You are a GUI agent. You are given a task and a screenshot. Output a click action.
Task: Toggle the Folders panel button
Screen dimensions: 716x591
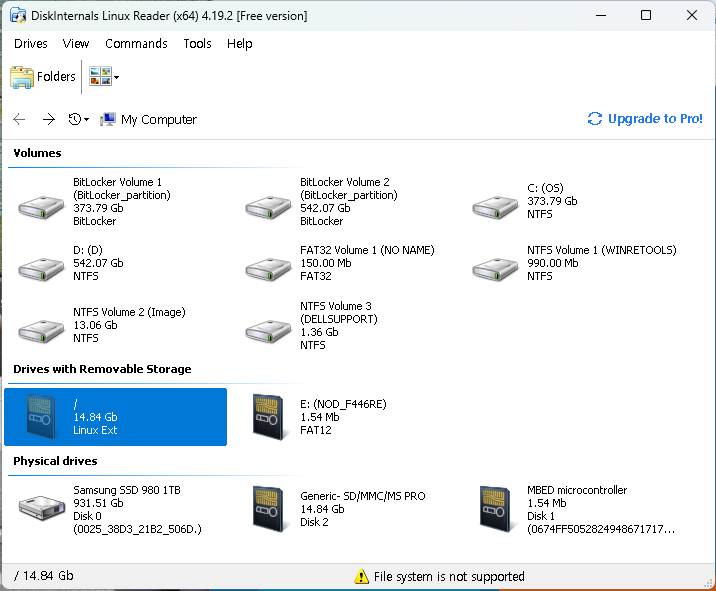click(43, 77)
